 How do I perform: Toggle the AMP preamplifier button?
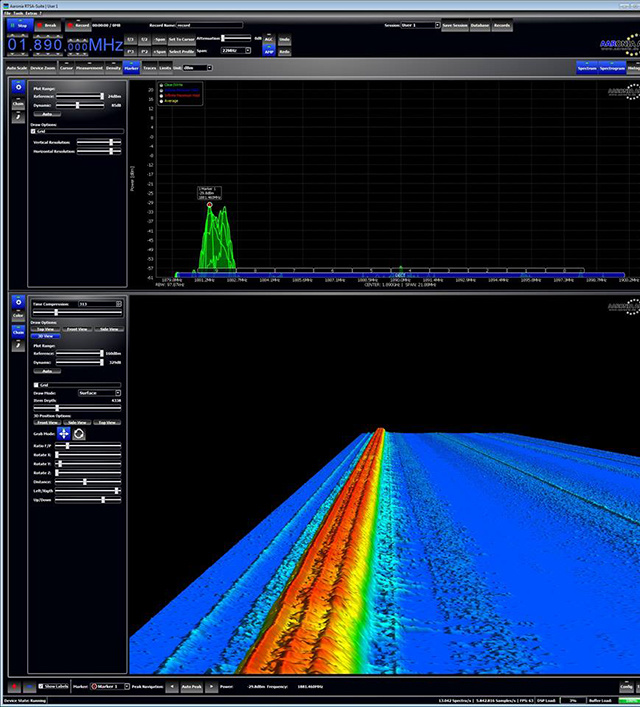click(x=269, y=51)
